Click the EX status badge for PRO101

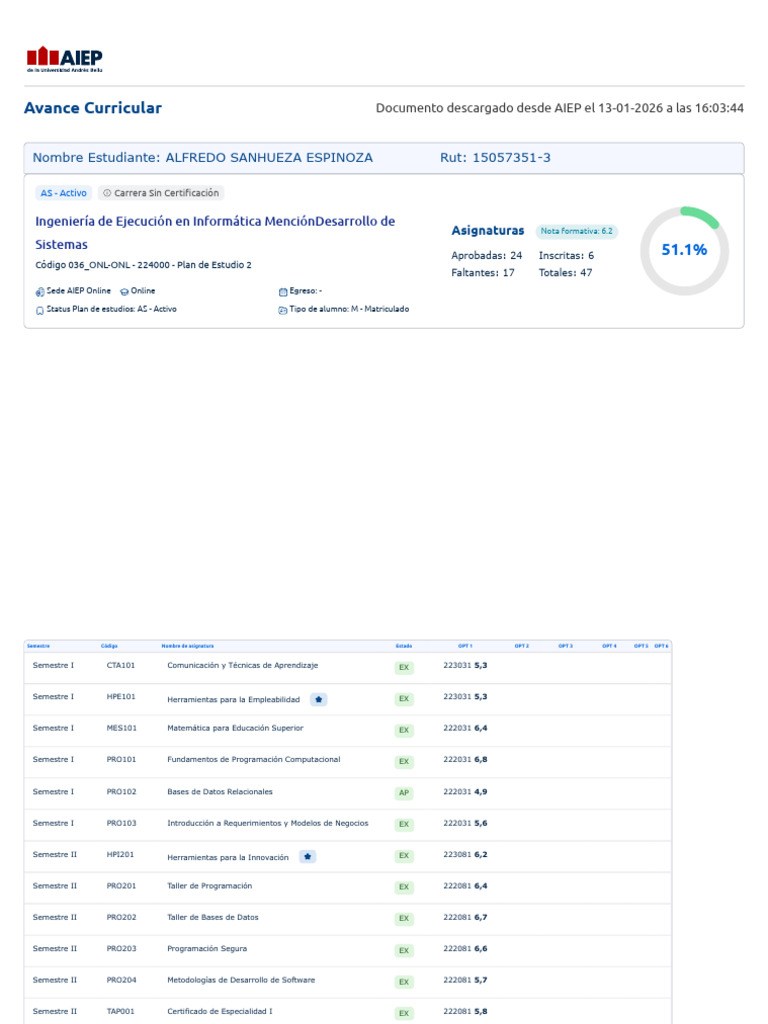404,761
